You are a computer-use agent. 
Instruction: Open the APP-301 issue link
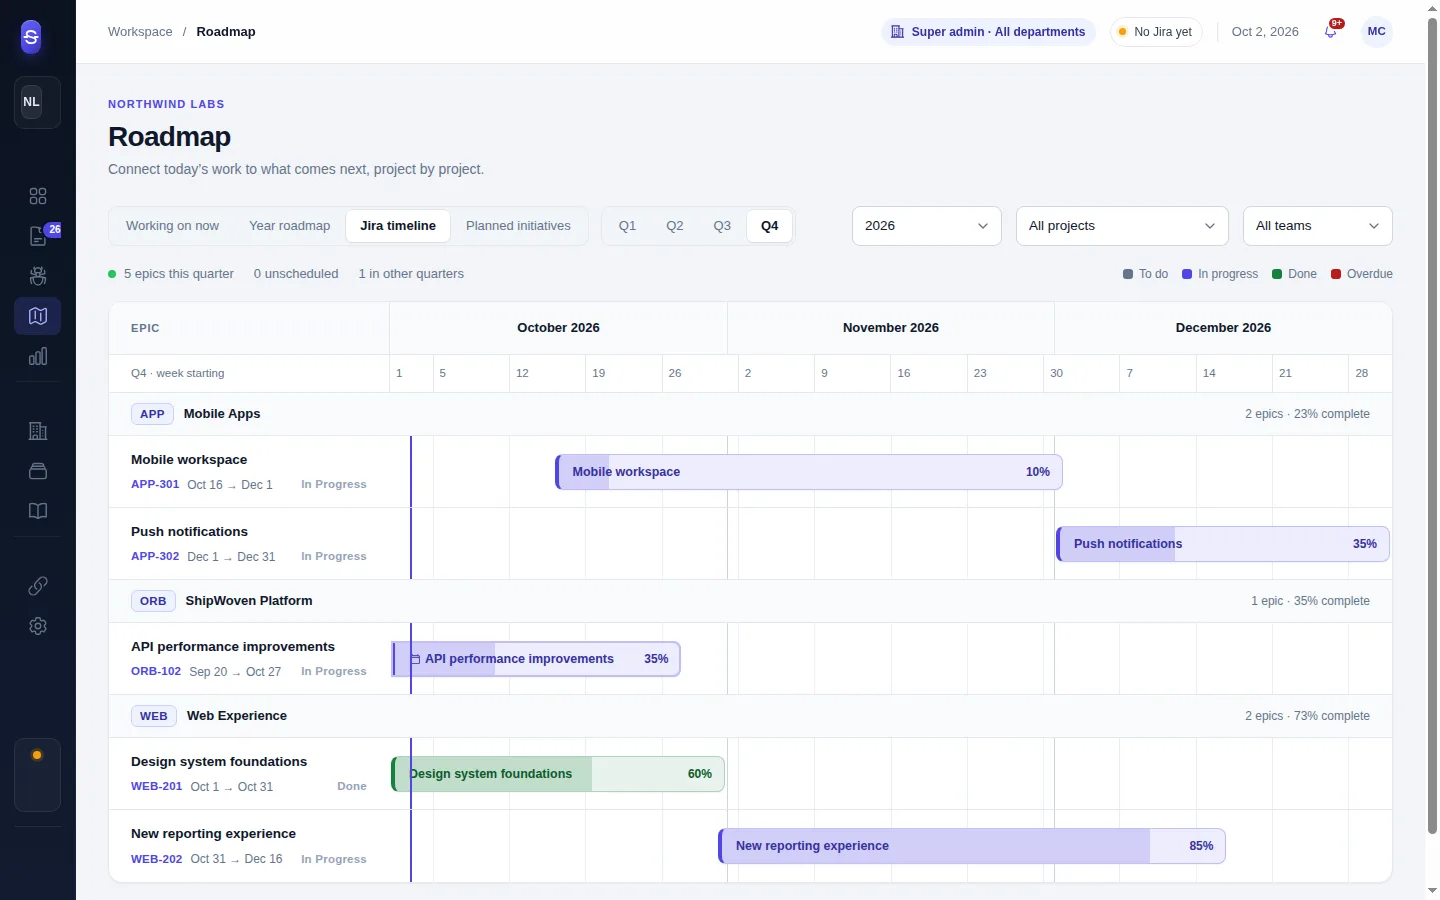click(155, 484)
